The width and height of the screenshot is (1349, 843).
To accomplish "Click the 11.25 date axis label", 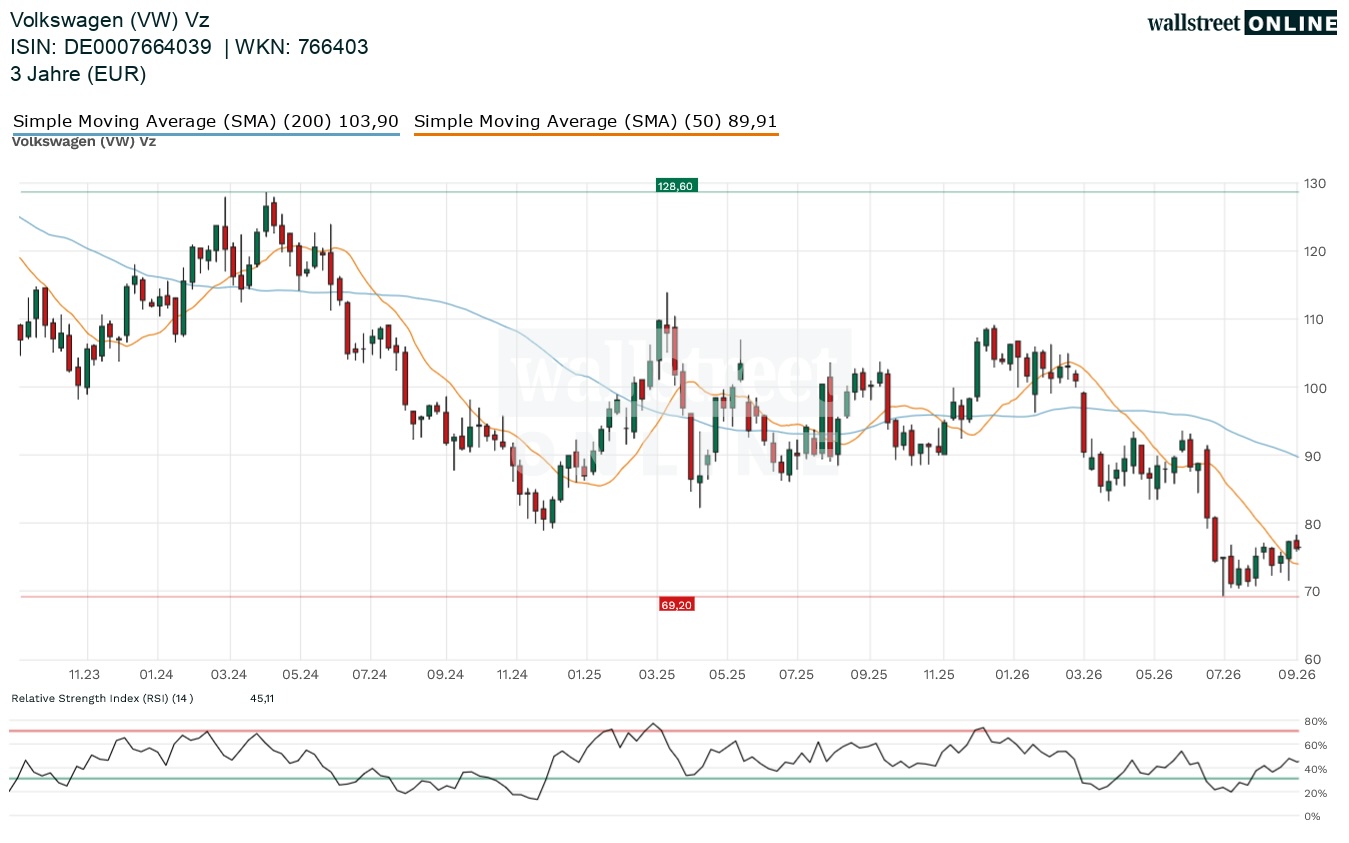I will [939, 675].
